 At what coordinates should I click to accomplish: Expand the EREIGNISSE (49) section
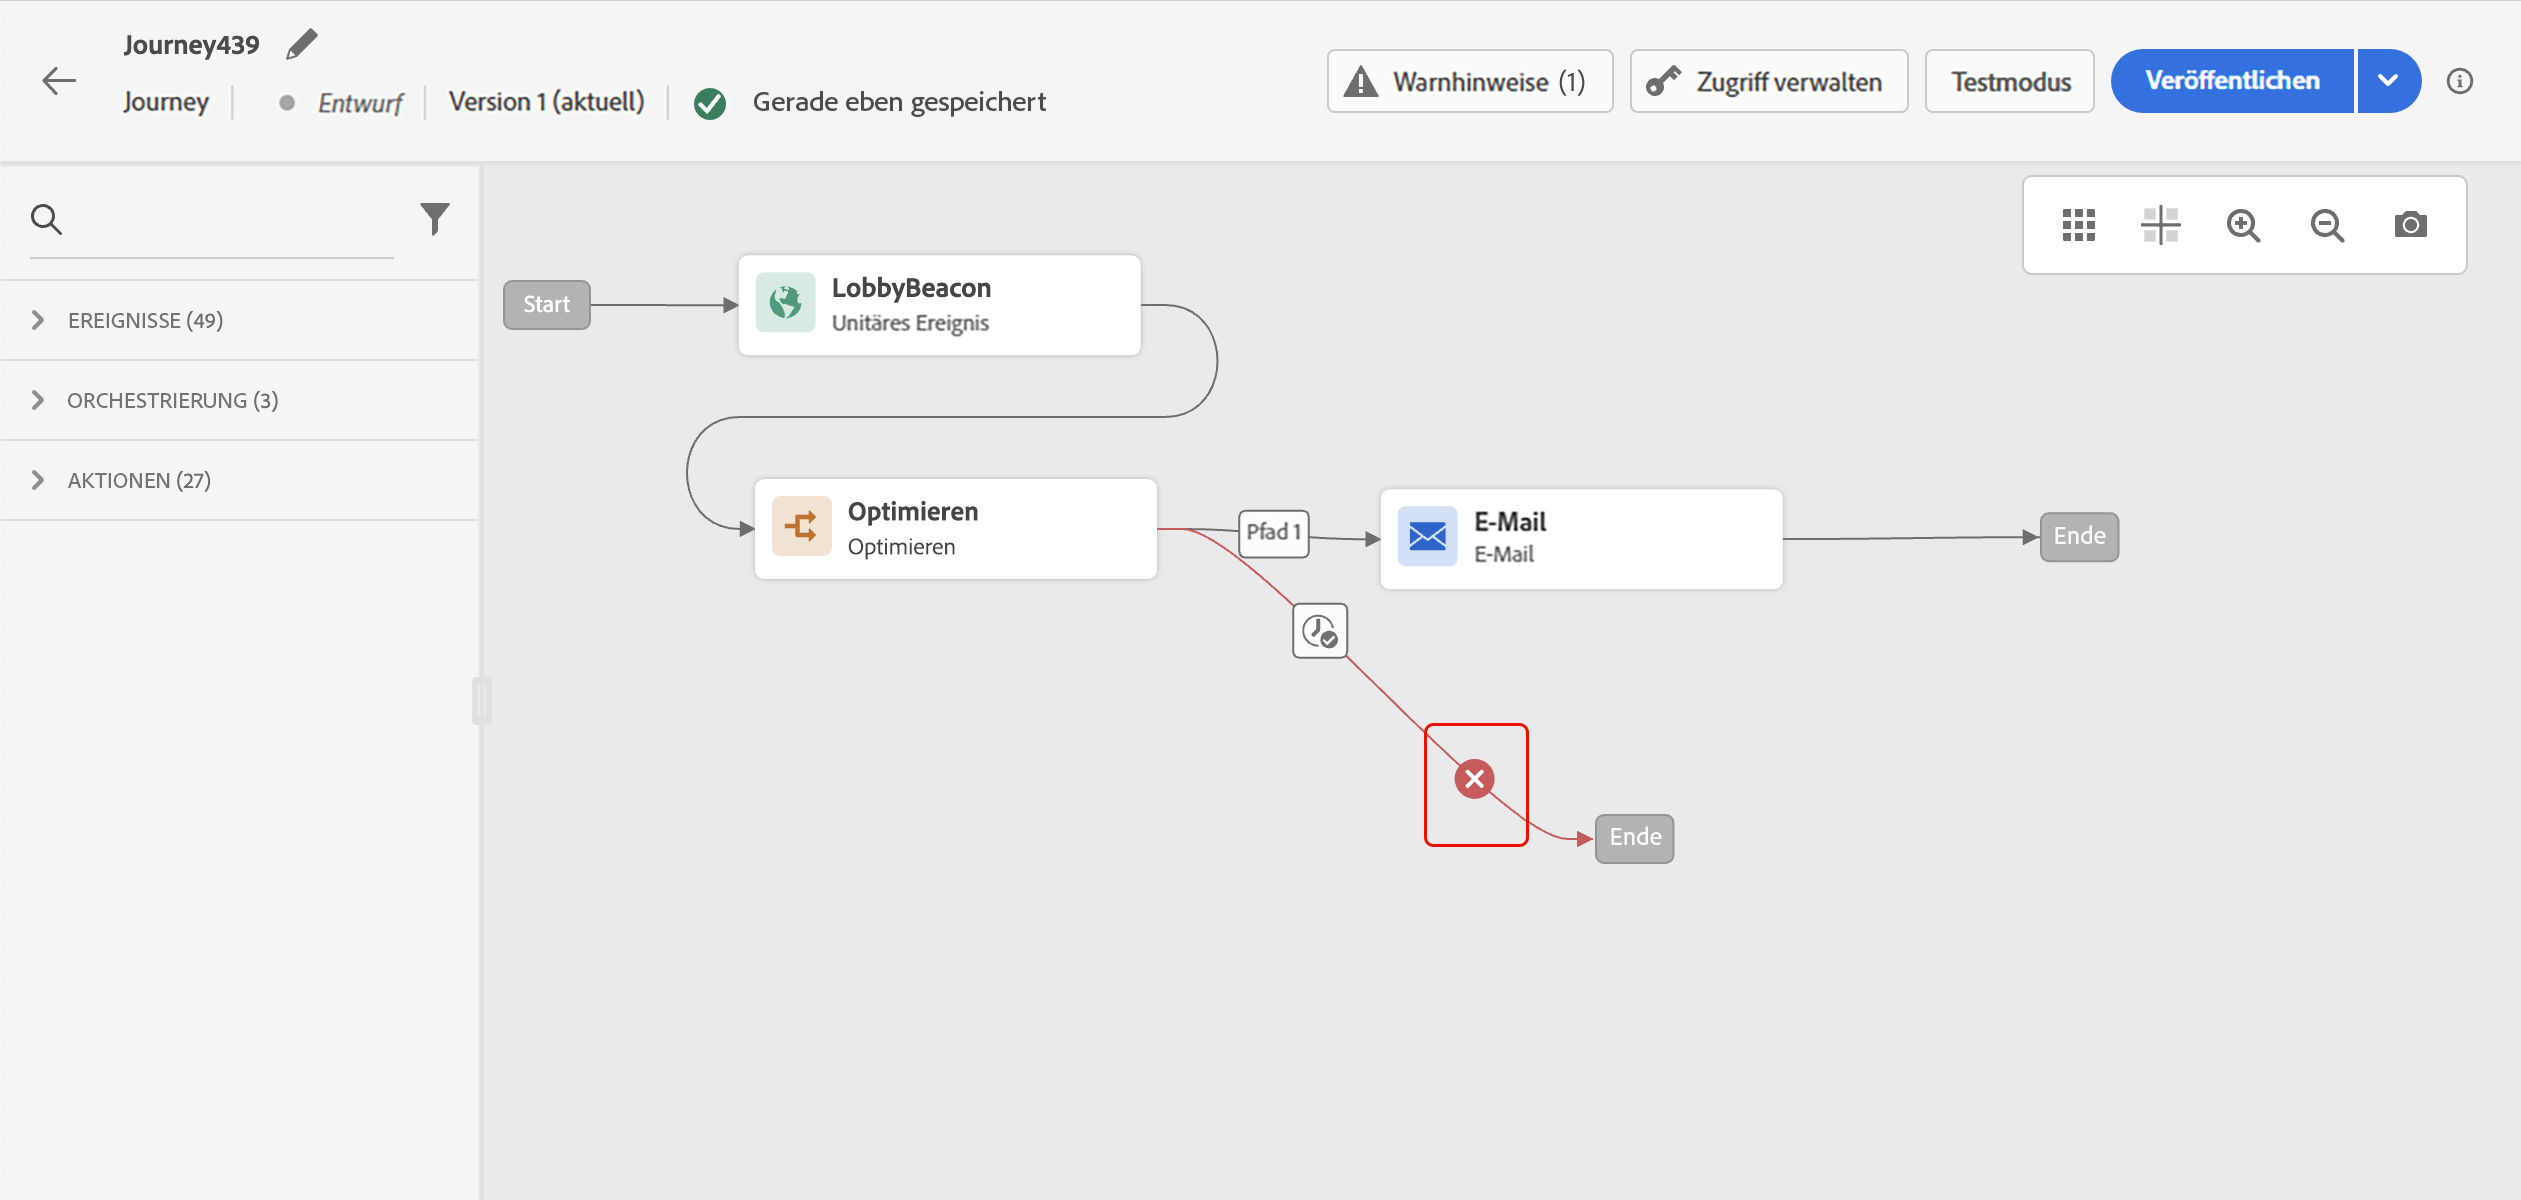click(145, 320)
